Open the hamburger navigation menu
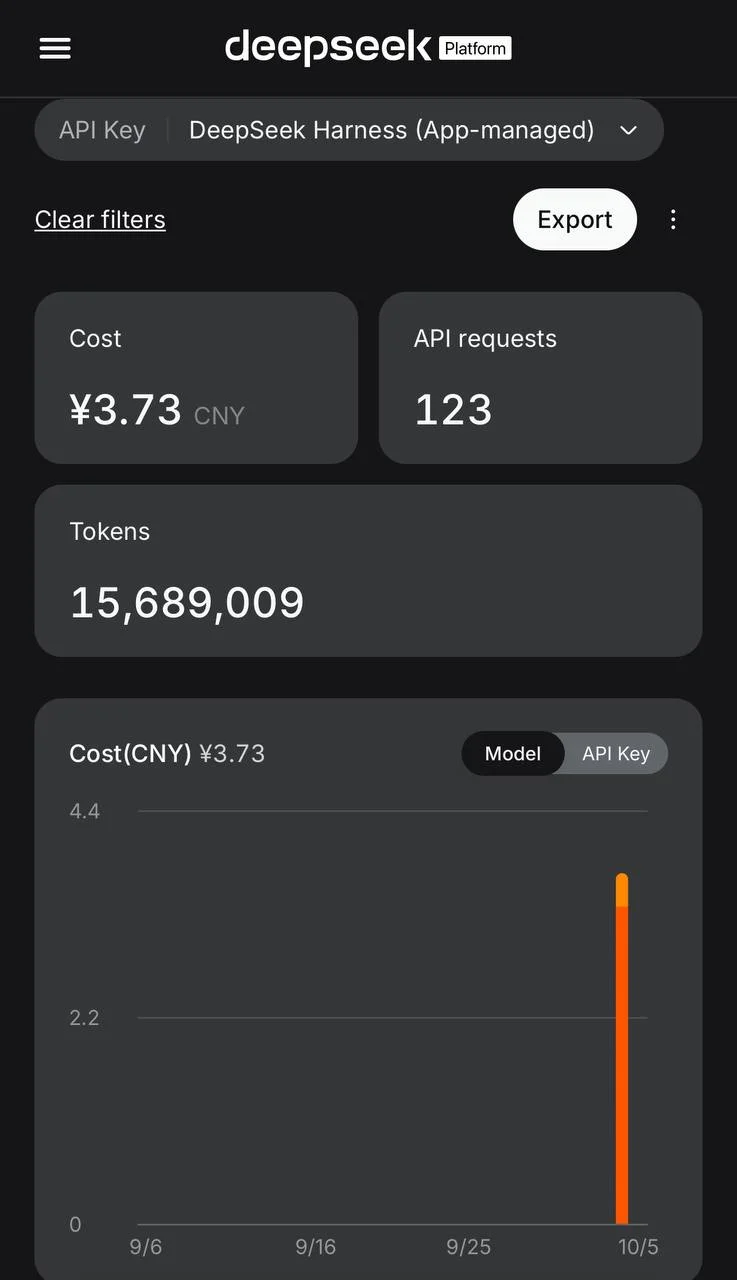The width and height of the screenshot is (737, 1280). pyautogui.click(x=55, y=48)
